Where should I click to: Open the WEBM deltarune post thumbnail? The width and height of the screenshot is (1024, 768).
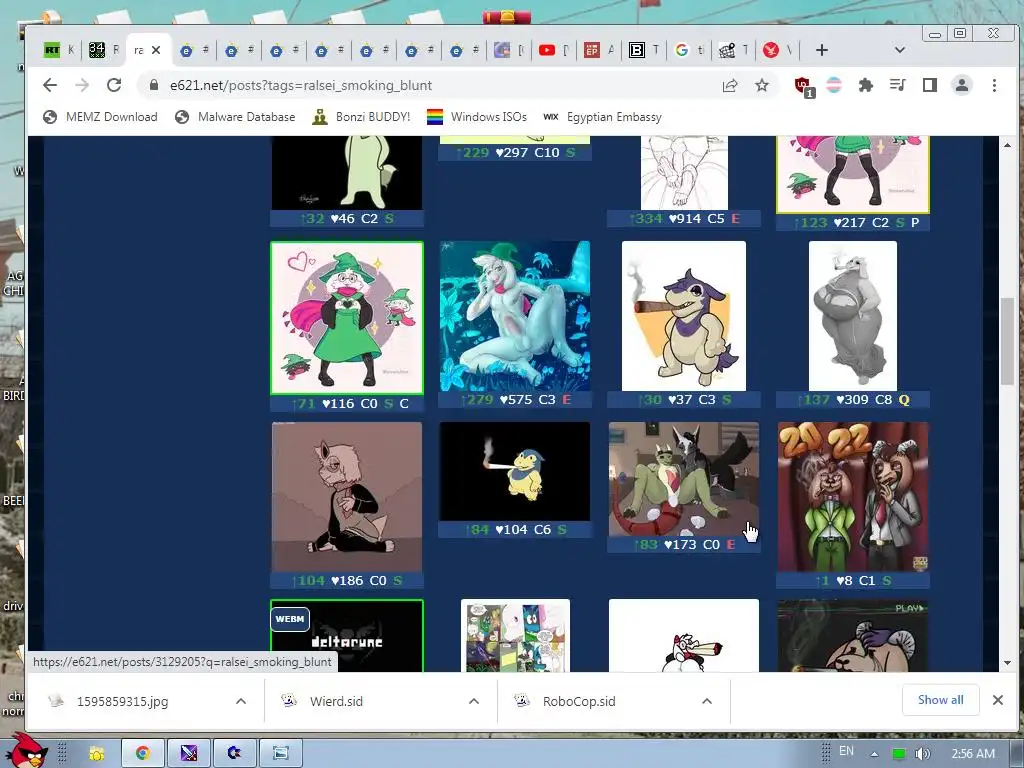[347, 635]
